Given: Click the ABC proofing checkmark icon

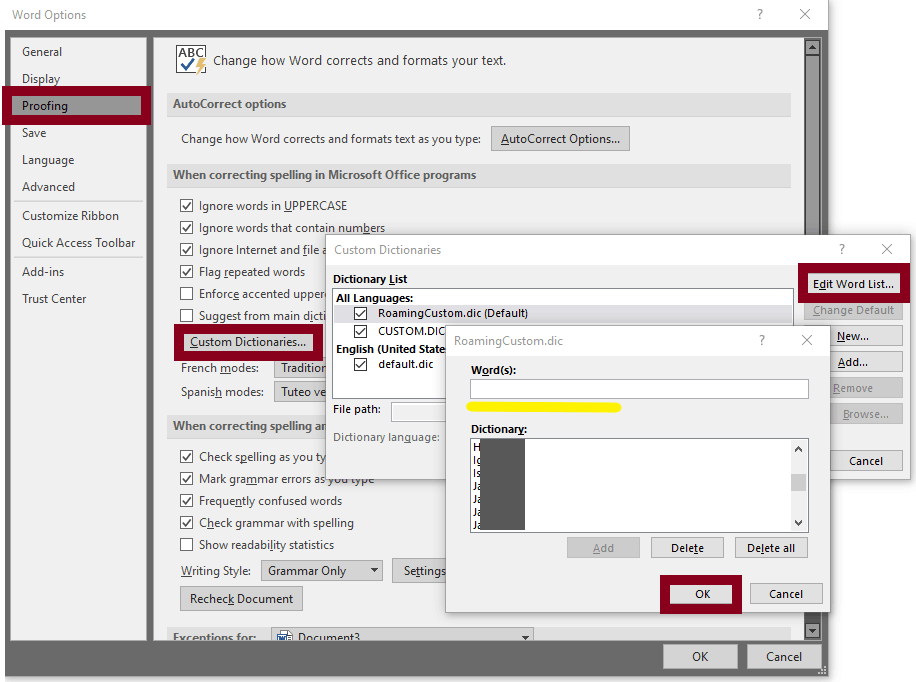Looking at the screenshot, I should point(191,60).
